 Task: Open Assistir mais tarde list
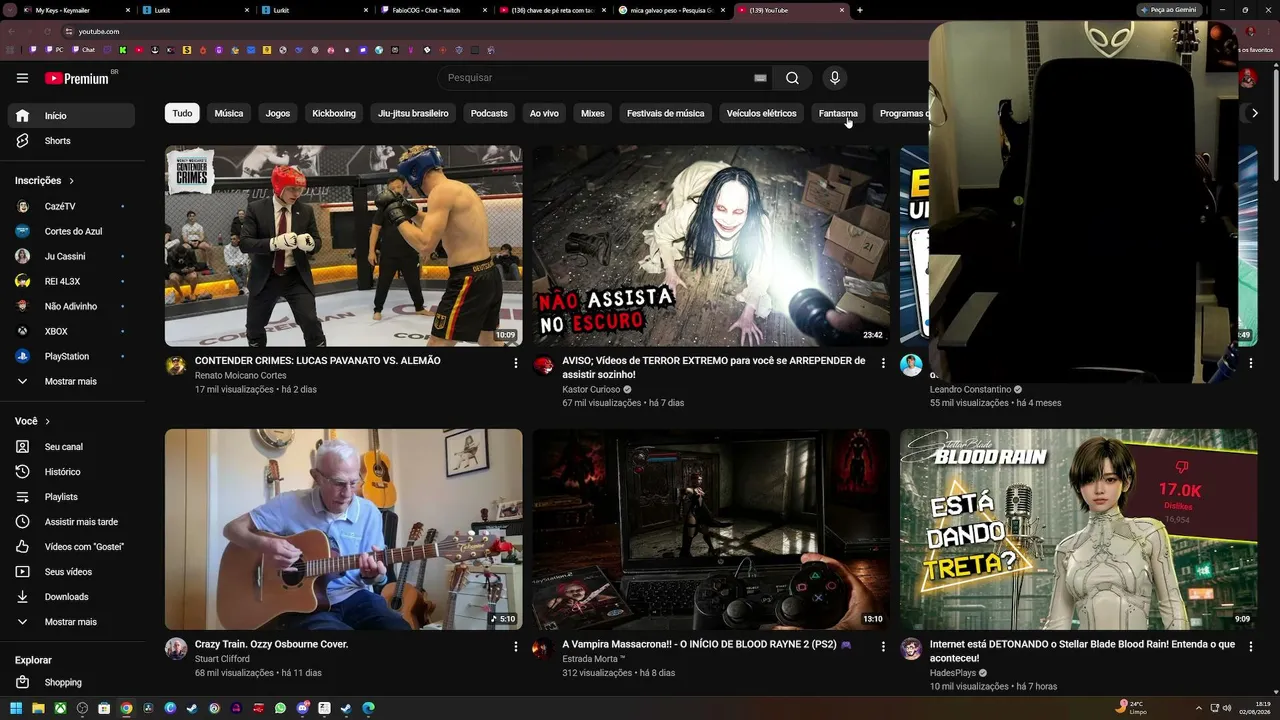[71, 522]
